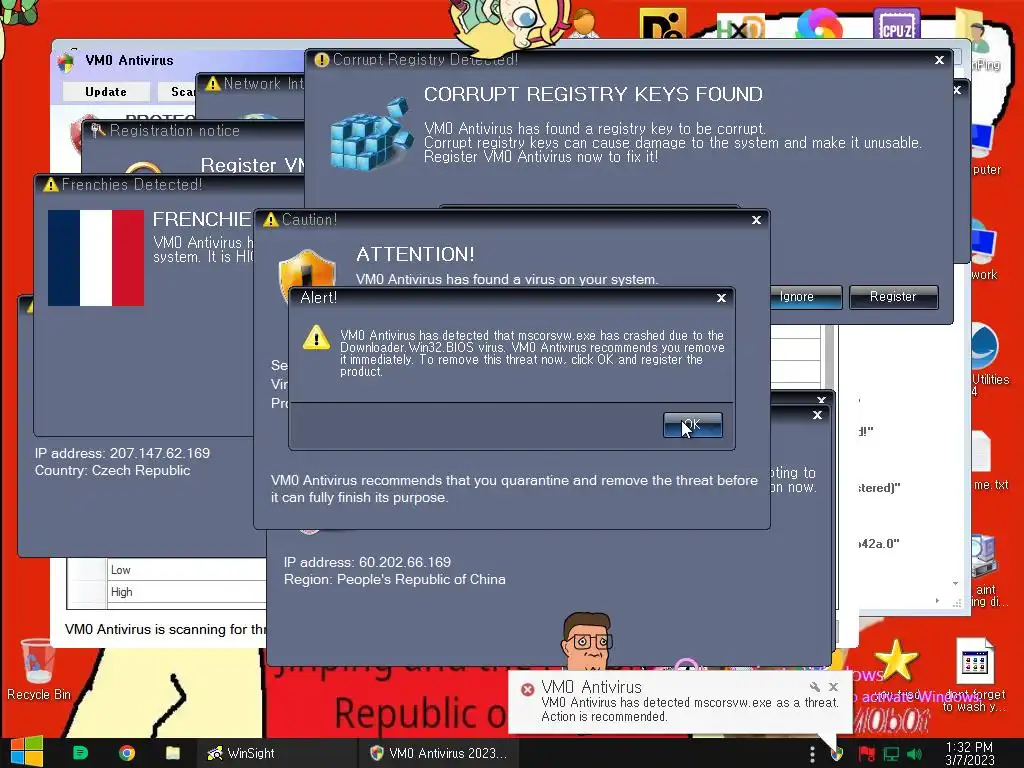1024x768 pixels.
Task: Click the Caution title warning icon
Action: point(270,220)
